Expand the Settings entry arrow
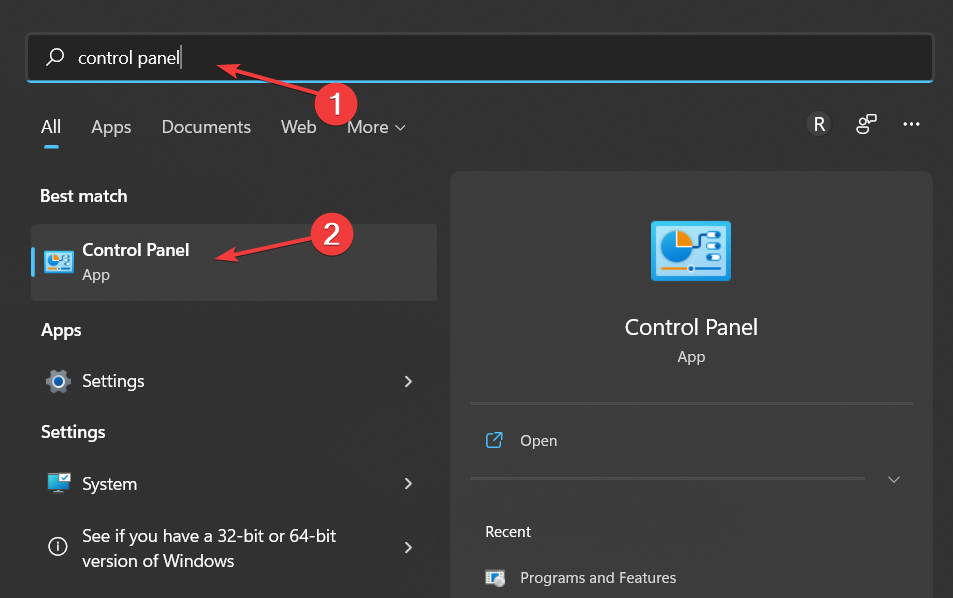This screenshot has height=598, width=953. [408, 381]
